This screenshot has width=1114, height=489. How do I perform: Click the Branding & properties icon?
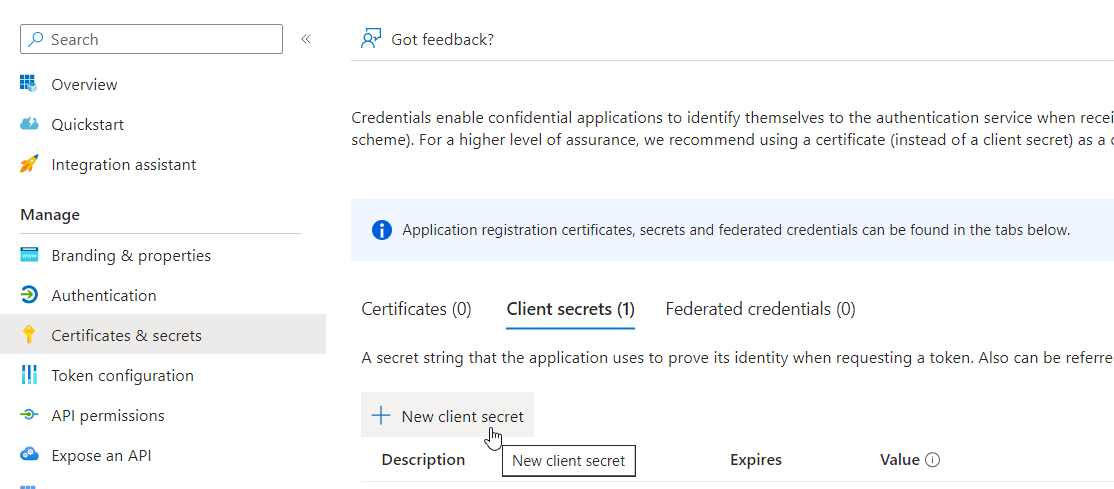(x=28, y=255)
